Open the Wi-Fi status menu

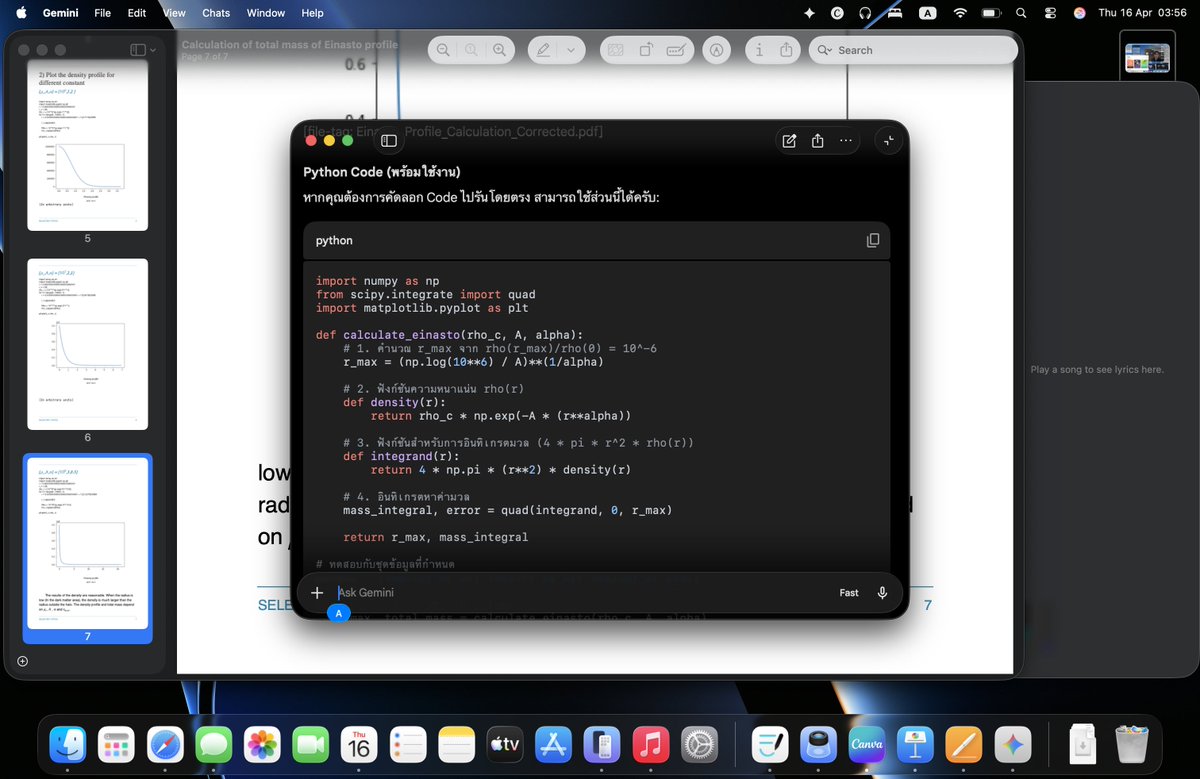(x=960, y=13)
